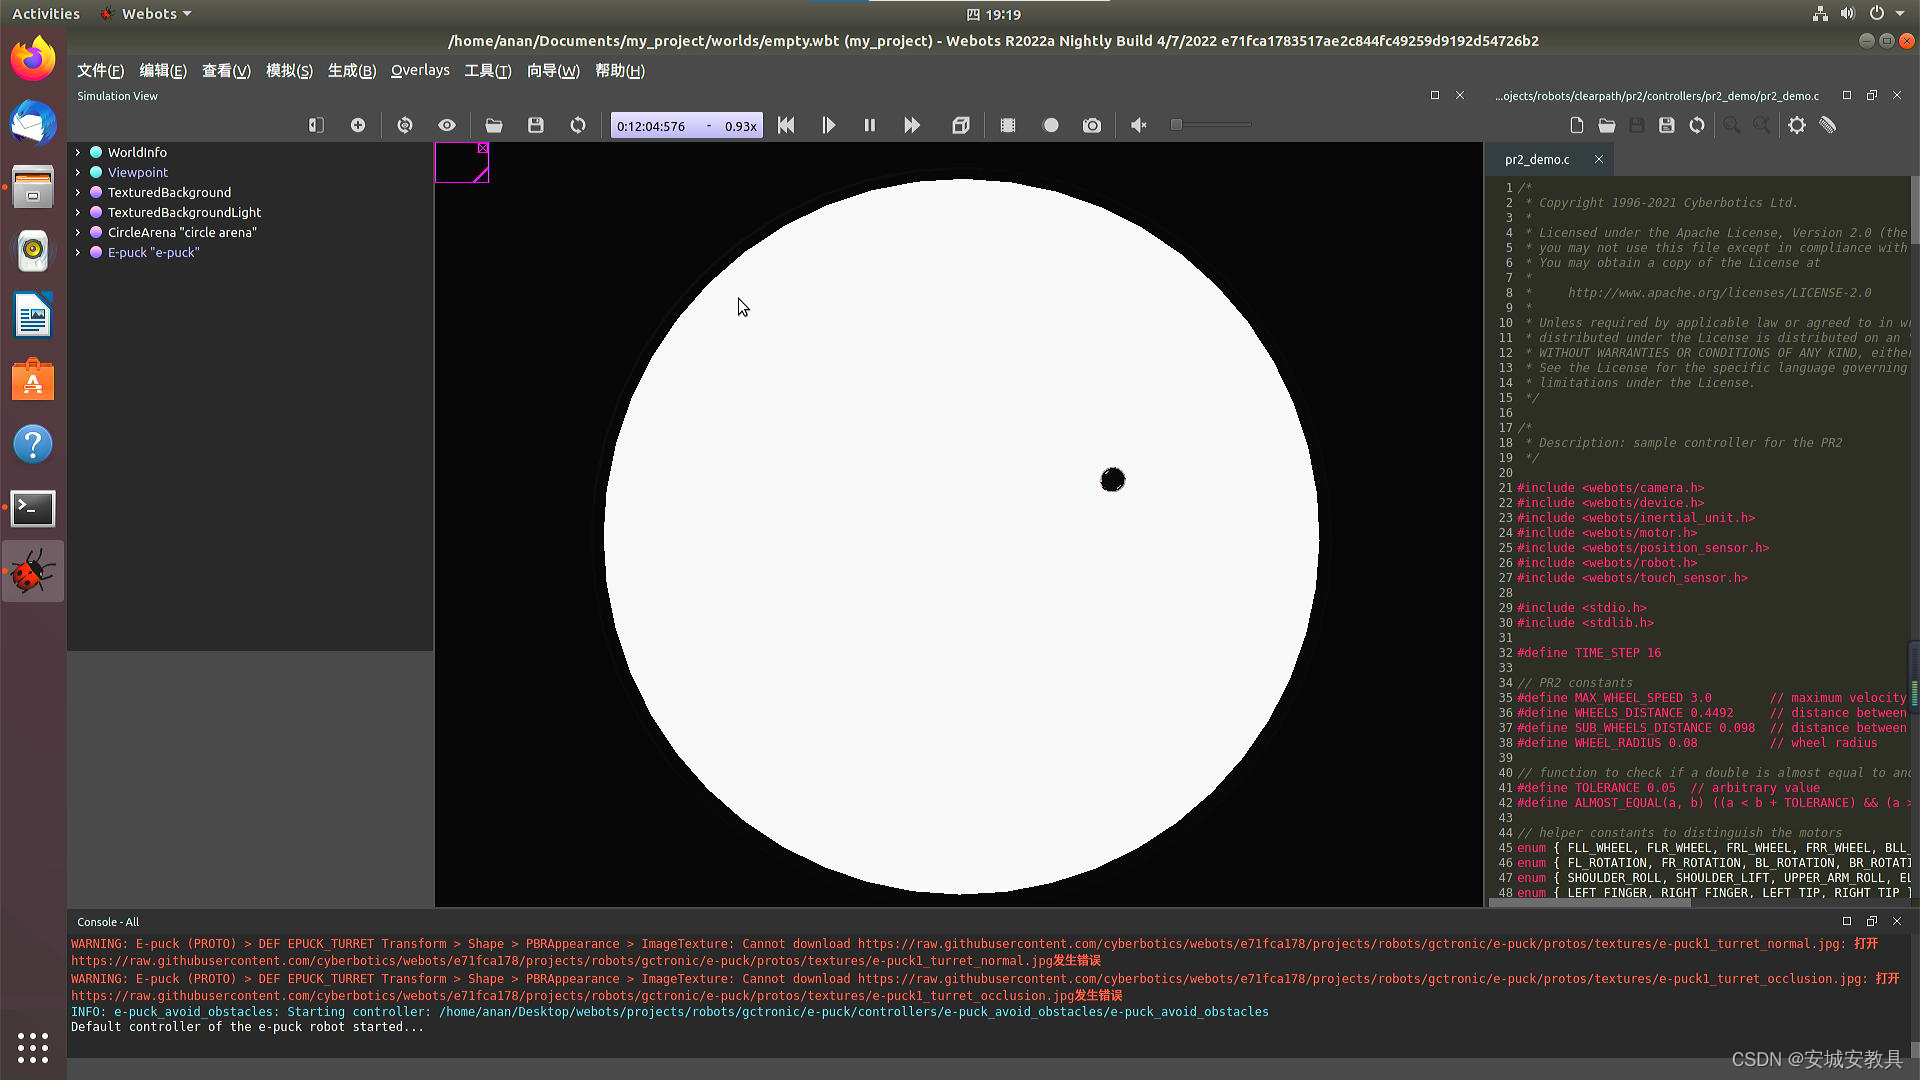Open the 向导(W) menu

[x=553, y=71]
